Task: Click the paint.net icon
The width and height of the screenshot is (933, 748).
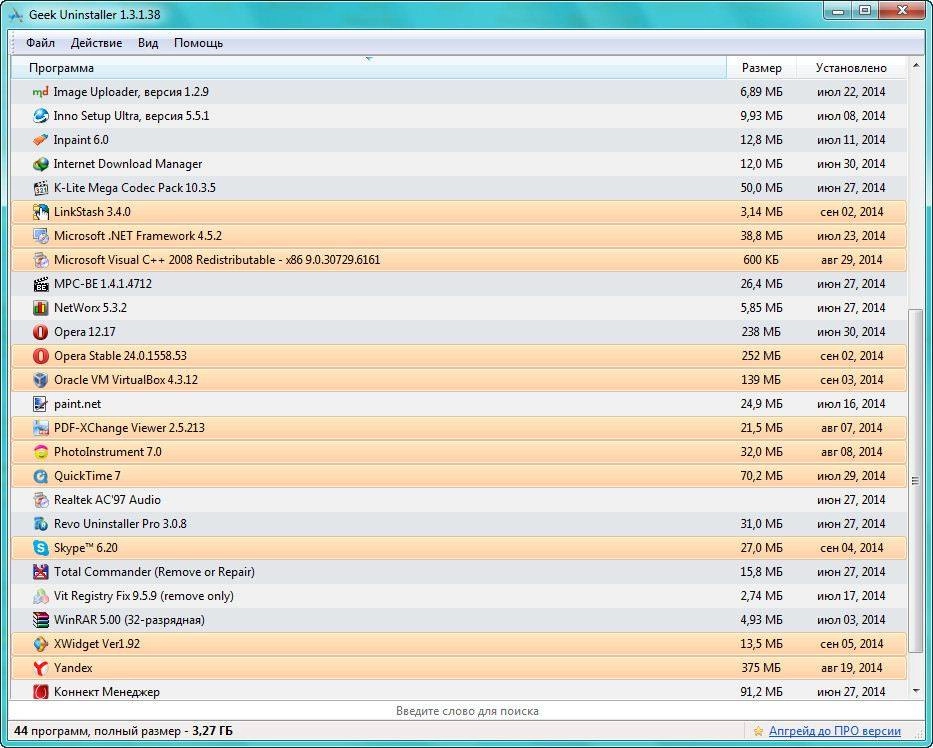Action: [40, 404]
